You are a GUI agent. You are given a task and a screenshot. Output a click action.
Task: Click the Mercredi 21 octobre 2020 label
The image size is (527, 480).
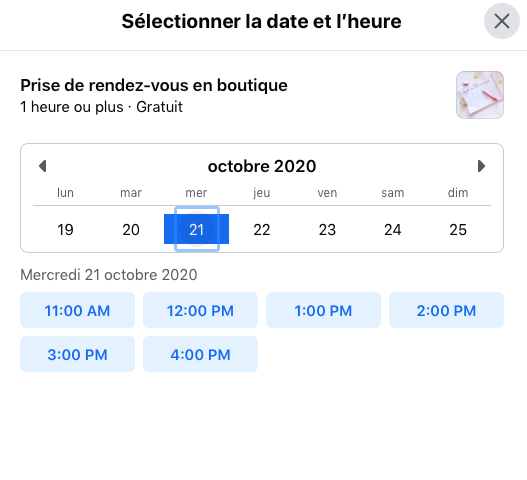(109, 275)
